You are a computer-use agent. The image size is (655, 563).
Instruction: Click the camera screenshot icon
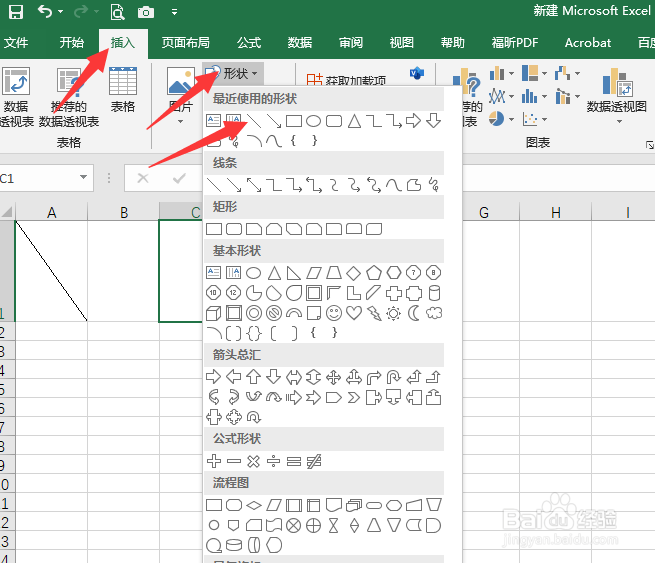(146, 13)
